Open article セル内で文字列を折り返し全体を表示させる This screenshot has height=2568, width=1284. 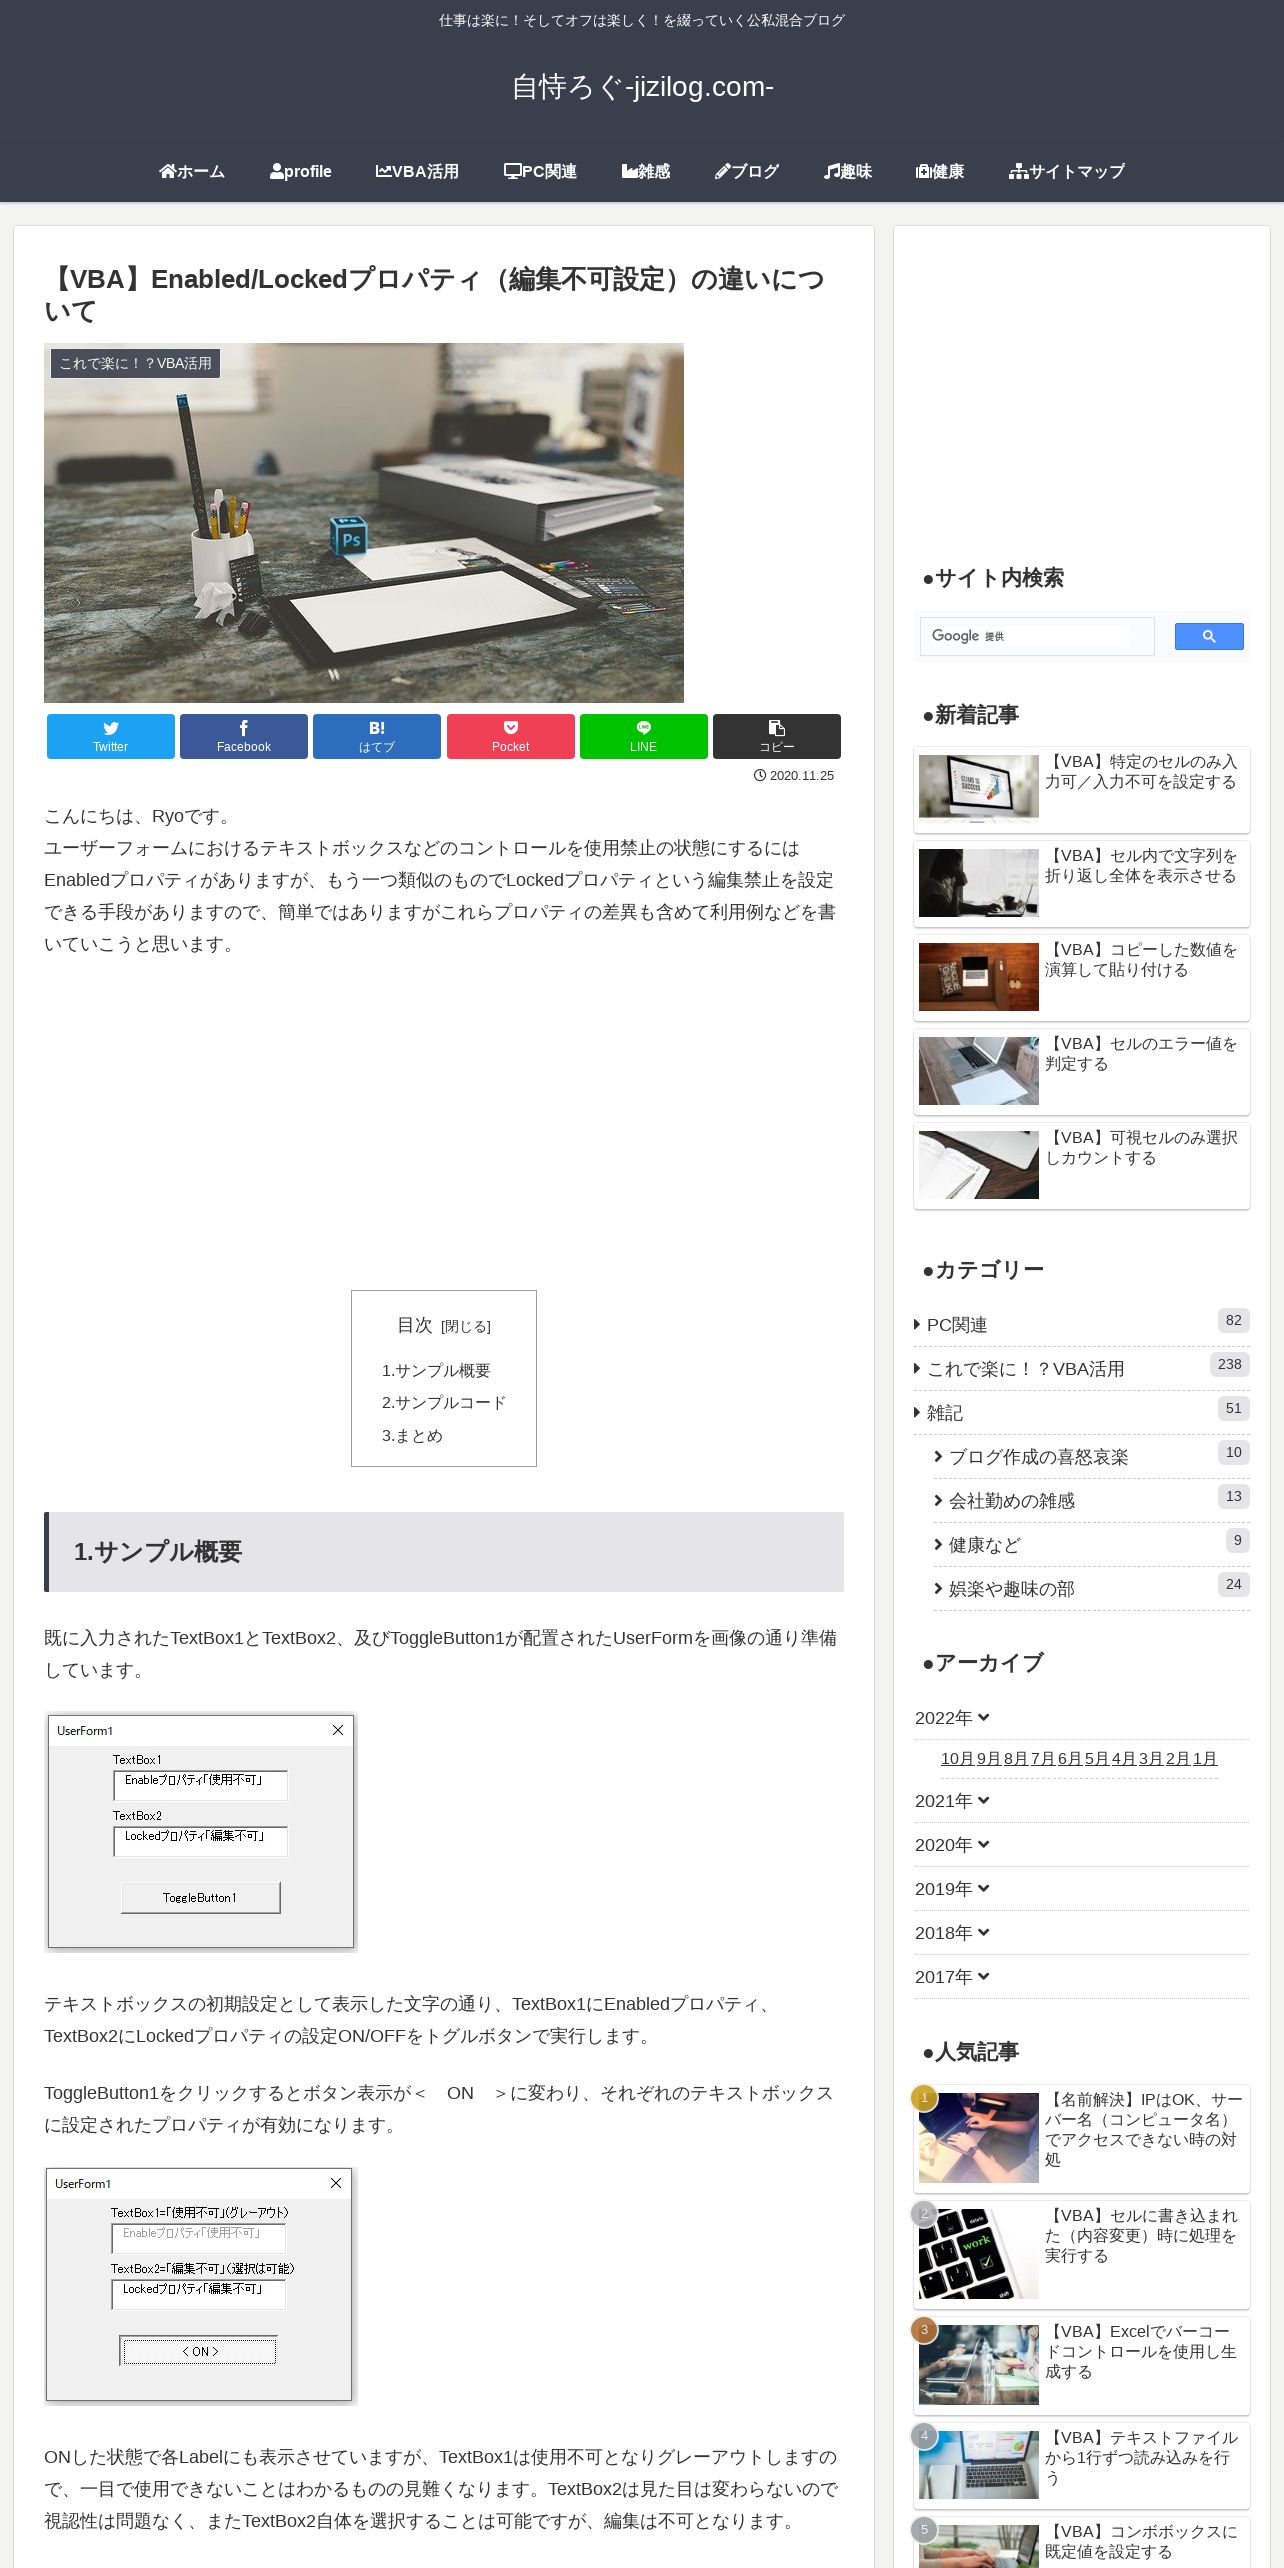click(1082, 884)
